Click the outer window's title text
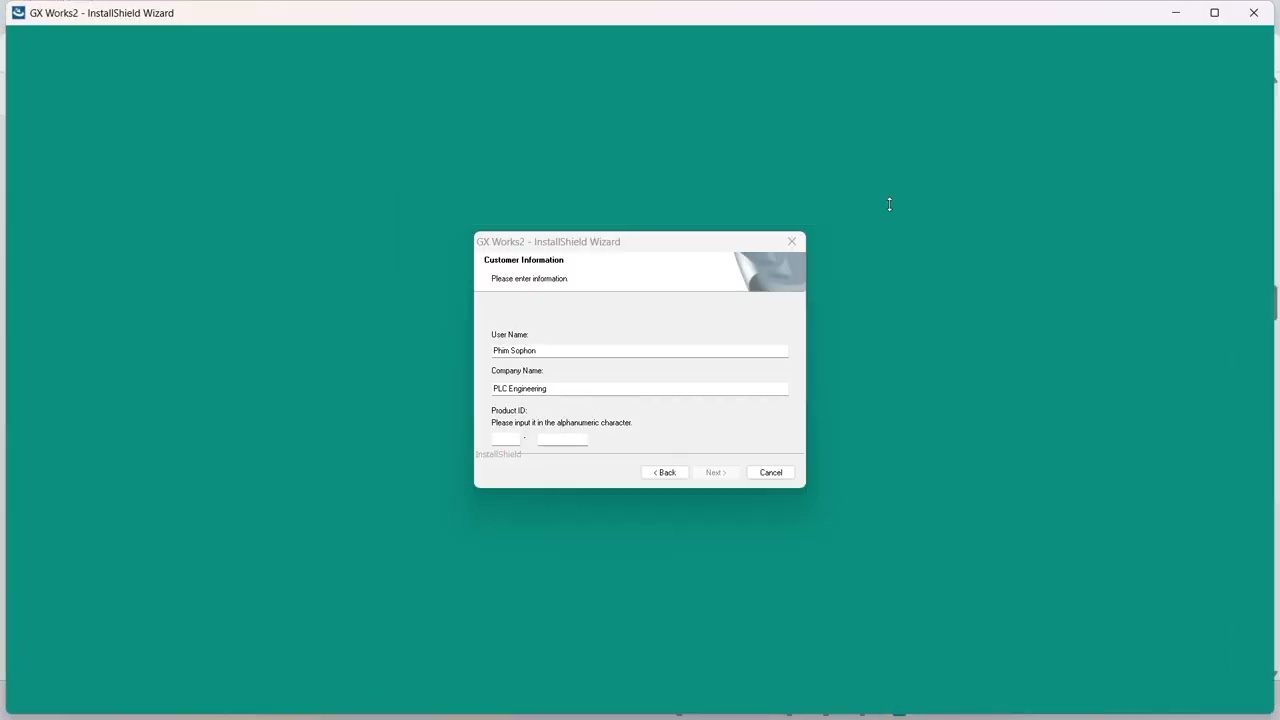This screenshot has height=720, width=1280. tap(102, 13)
